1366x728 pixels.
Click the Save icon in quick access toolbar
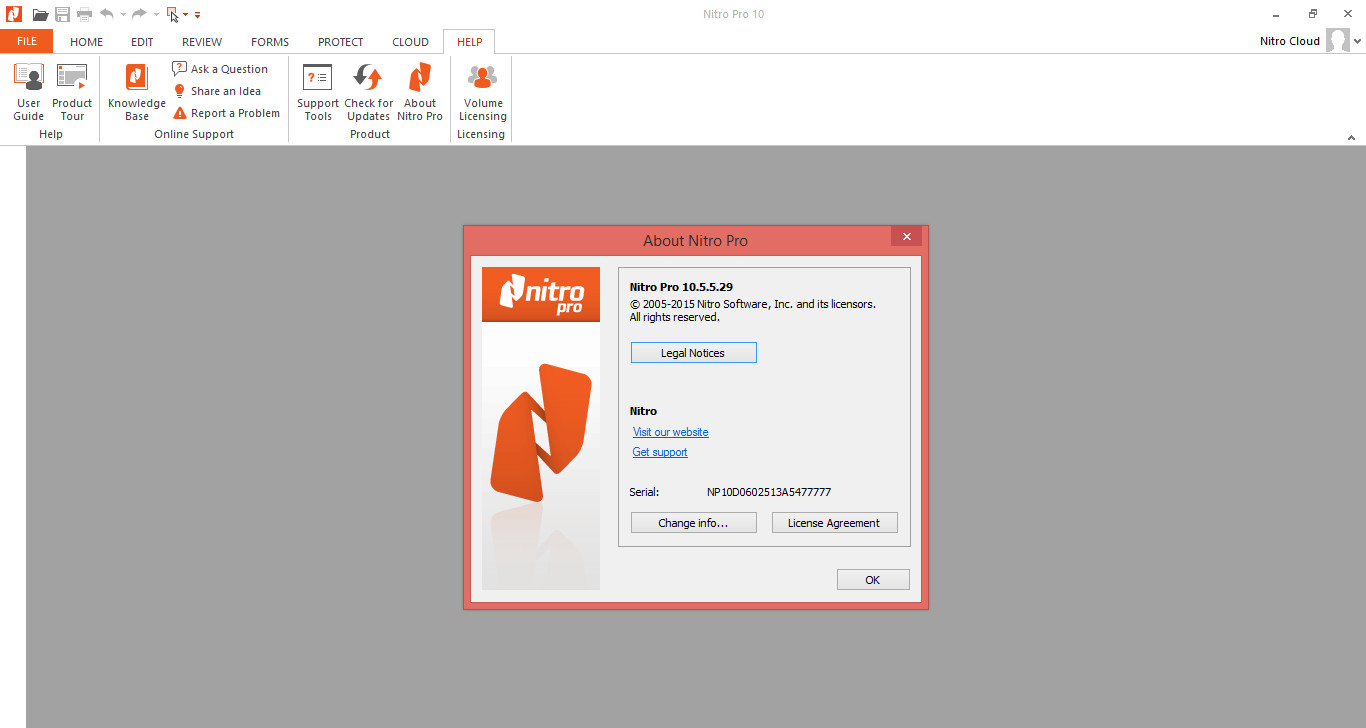[x=62, y=14]
